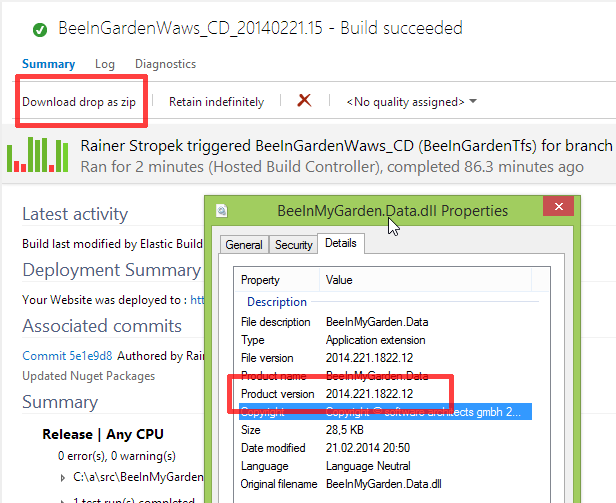Select the Type Application extension row
The width and height of the screenshot is (616, 503).
pos(385,340)
